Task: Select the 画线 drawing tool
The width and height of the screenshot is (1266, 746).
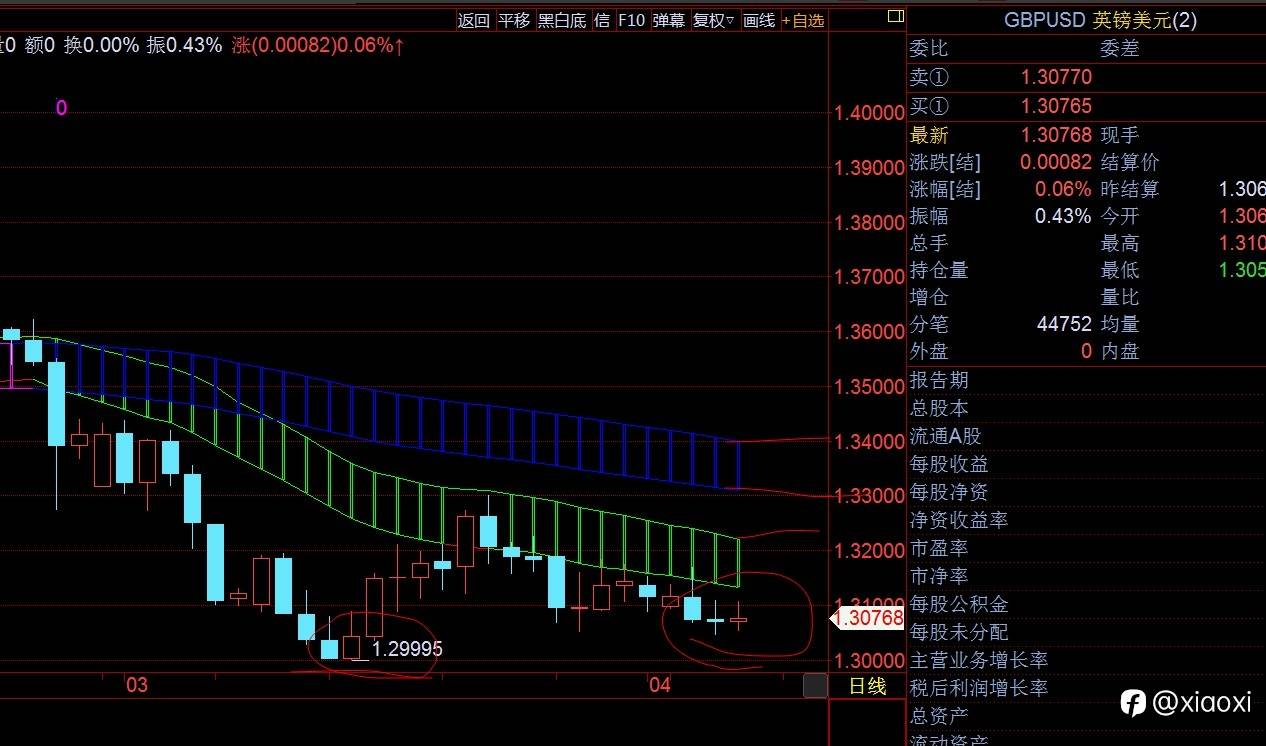Action: [x=759, y=20]
